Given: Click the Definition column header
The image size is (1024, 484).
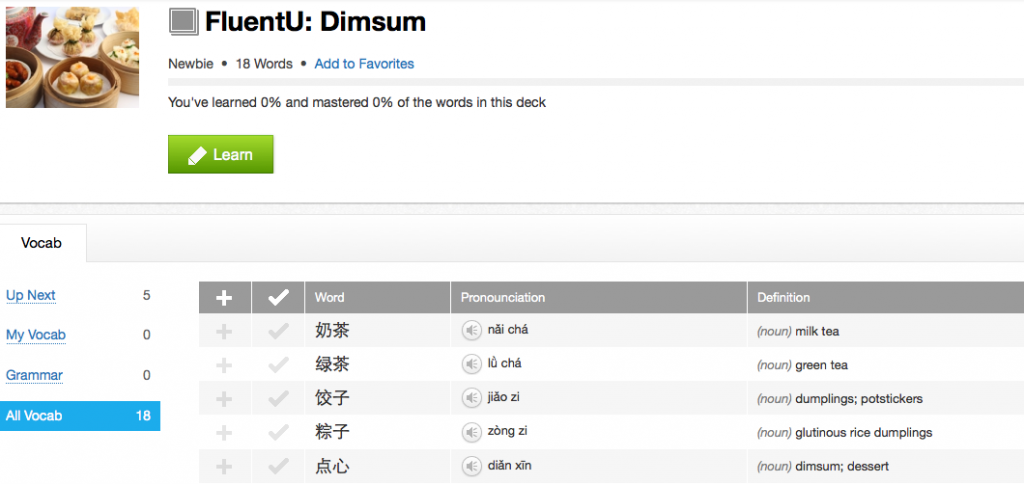Looking at the screenshot, I should tap(886, 298).
